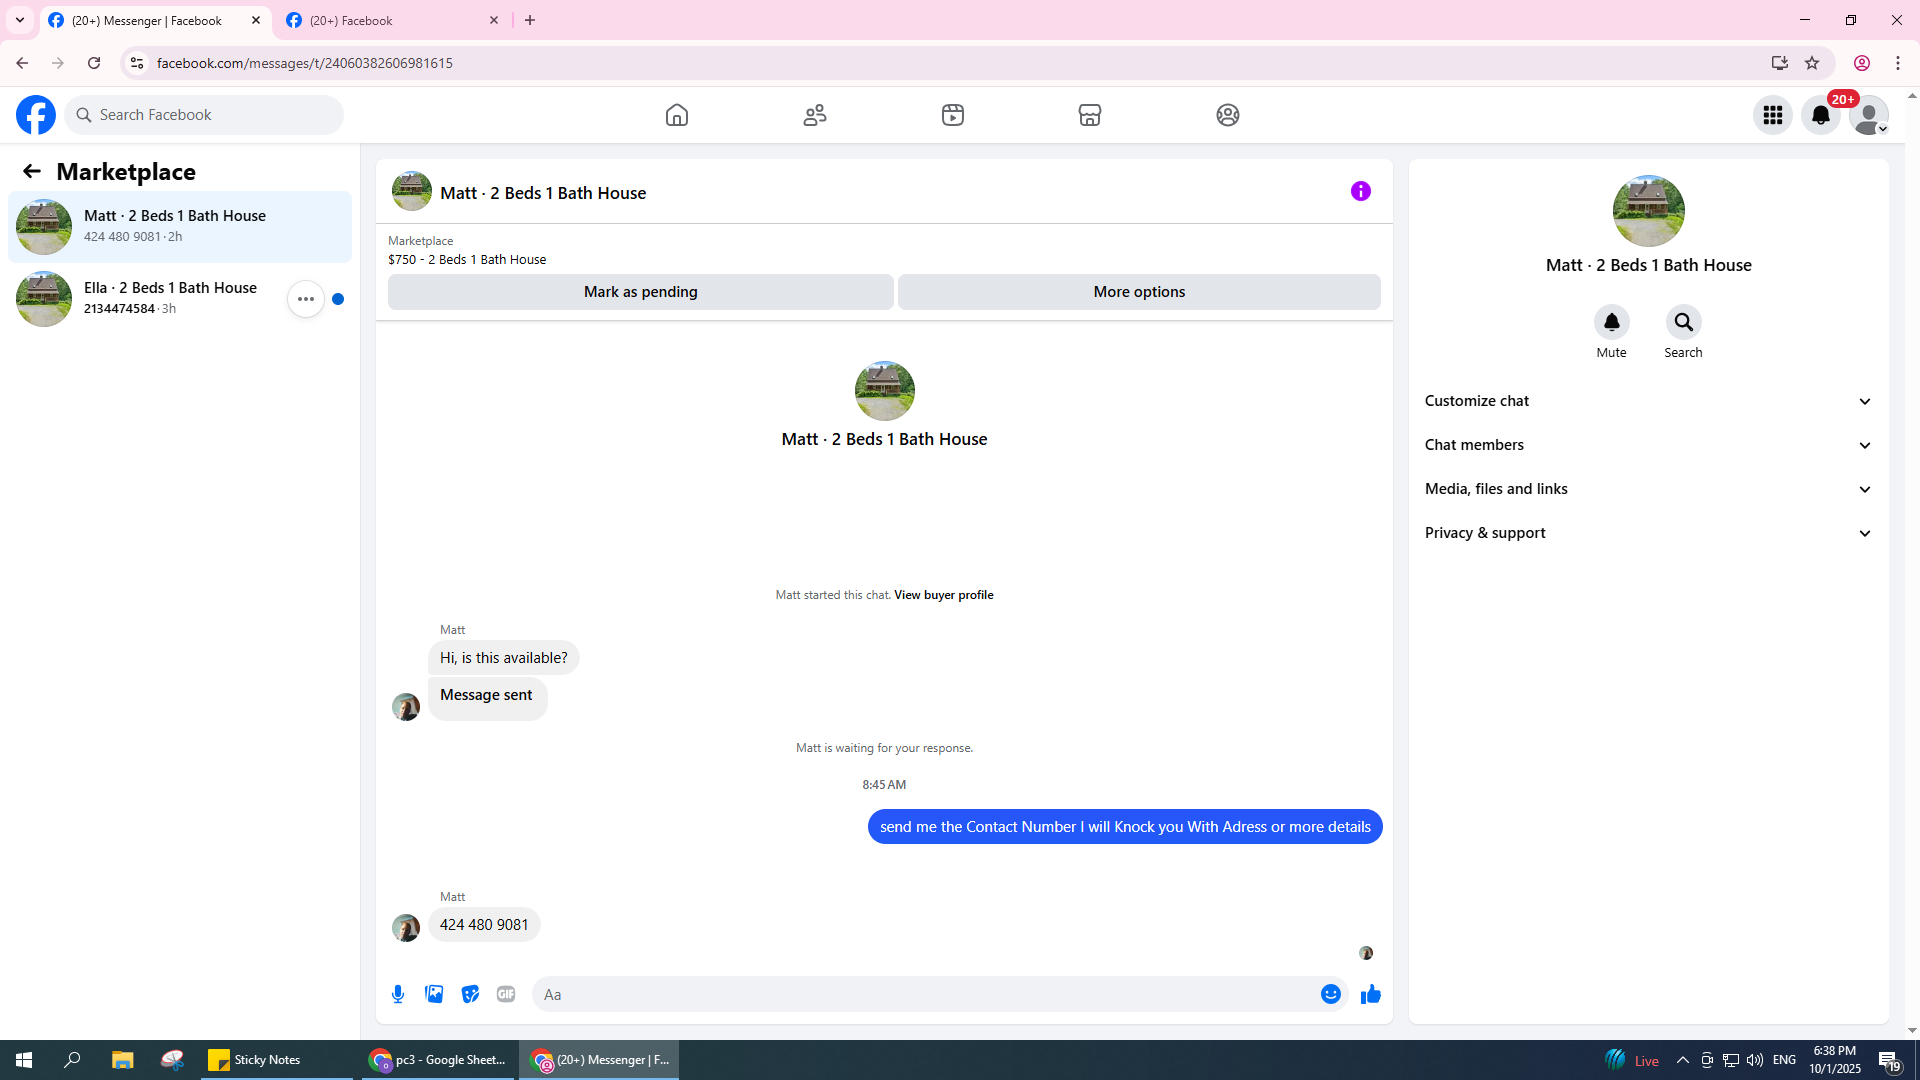Open the volume control in system tray
Image resolution: width=1920 pixels, height=1080 pixels.
[1755, 1060]
